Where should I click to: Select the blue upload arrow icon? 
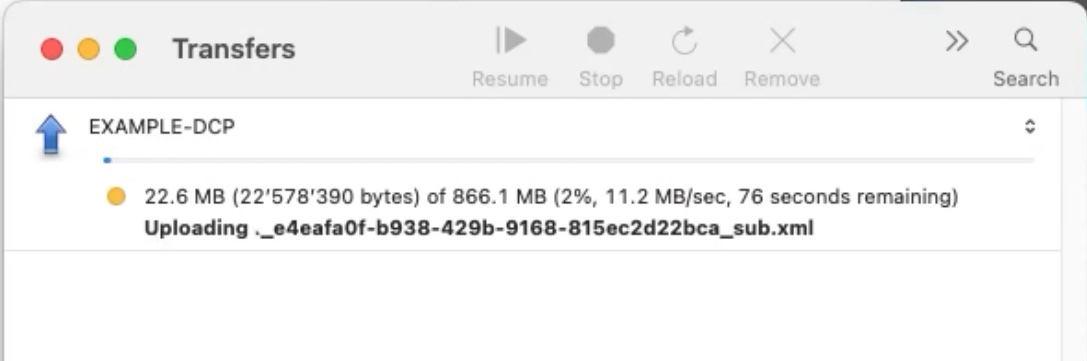tap(51, 134)
